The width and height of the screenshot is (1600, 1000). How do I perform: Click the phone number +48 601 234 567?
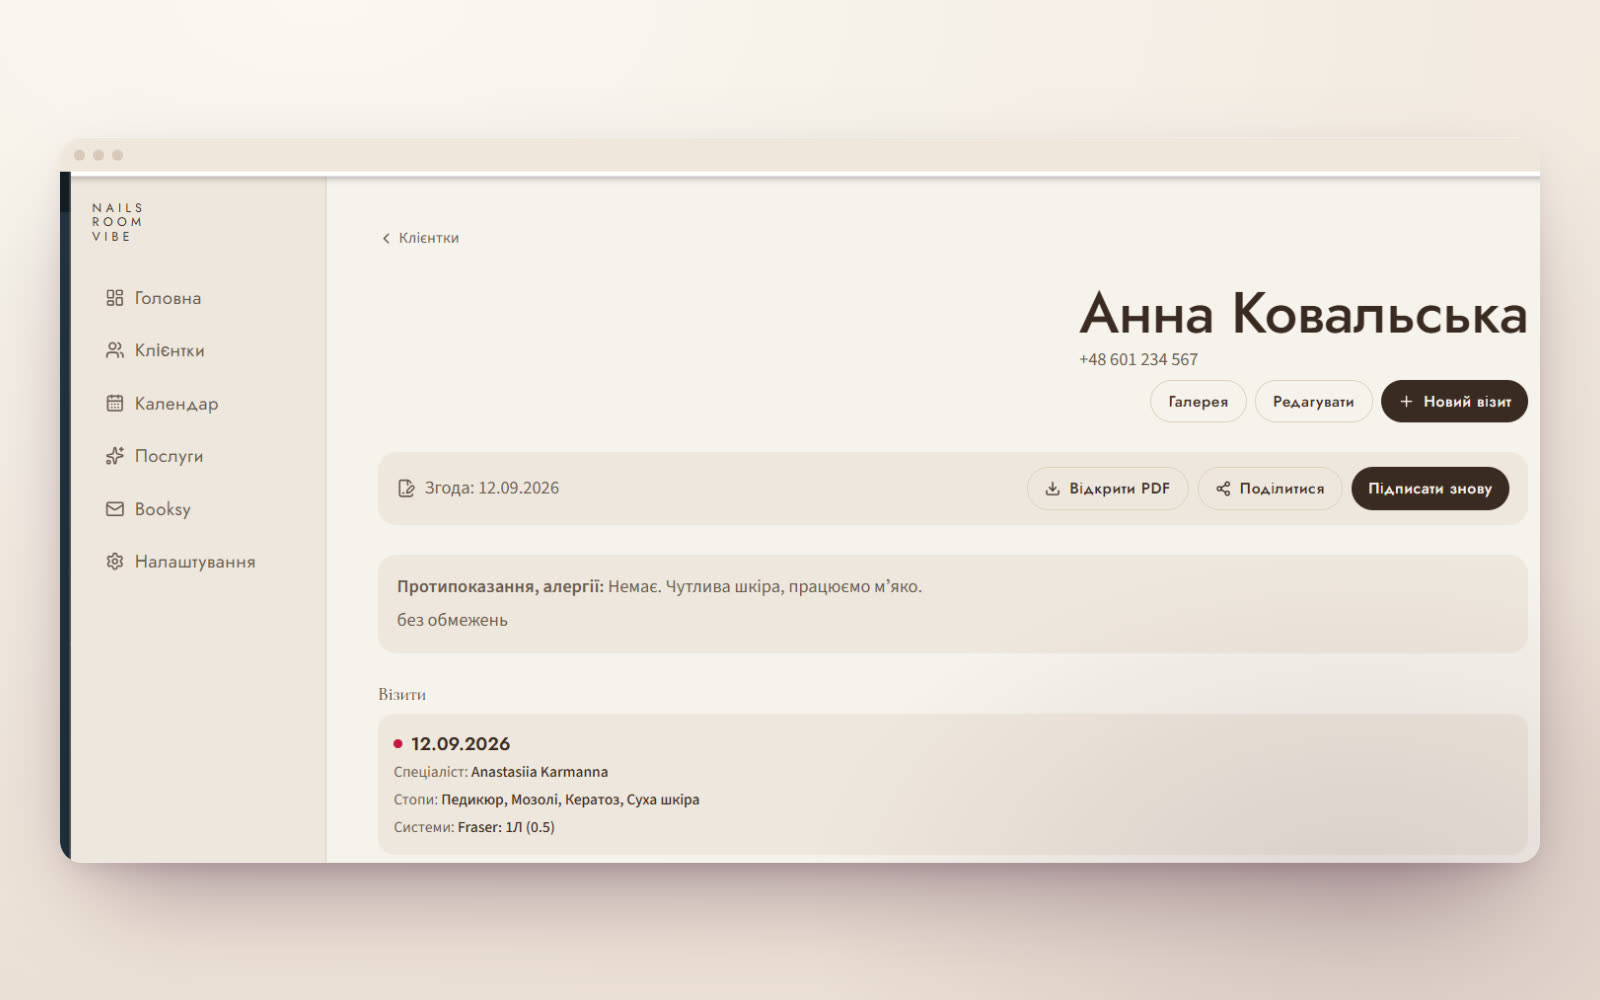pyautogui.click(x=1138, y=359)
